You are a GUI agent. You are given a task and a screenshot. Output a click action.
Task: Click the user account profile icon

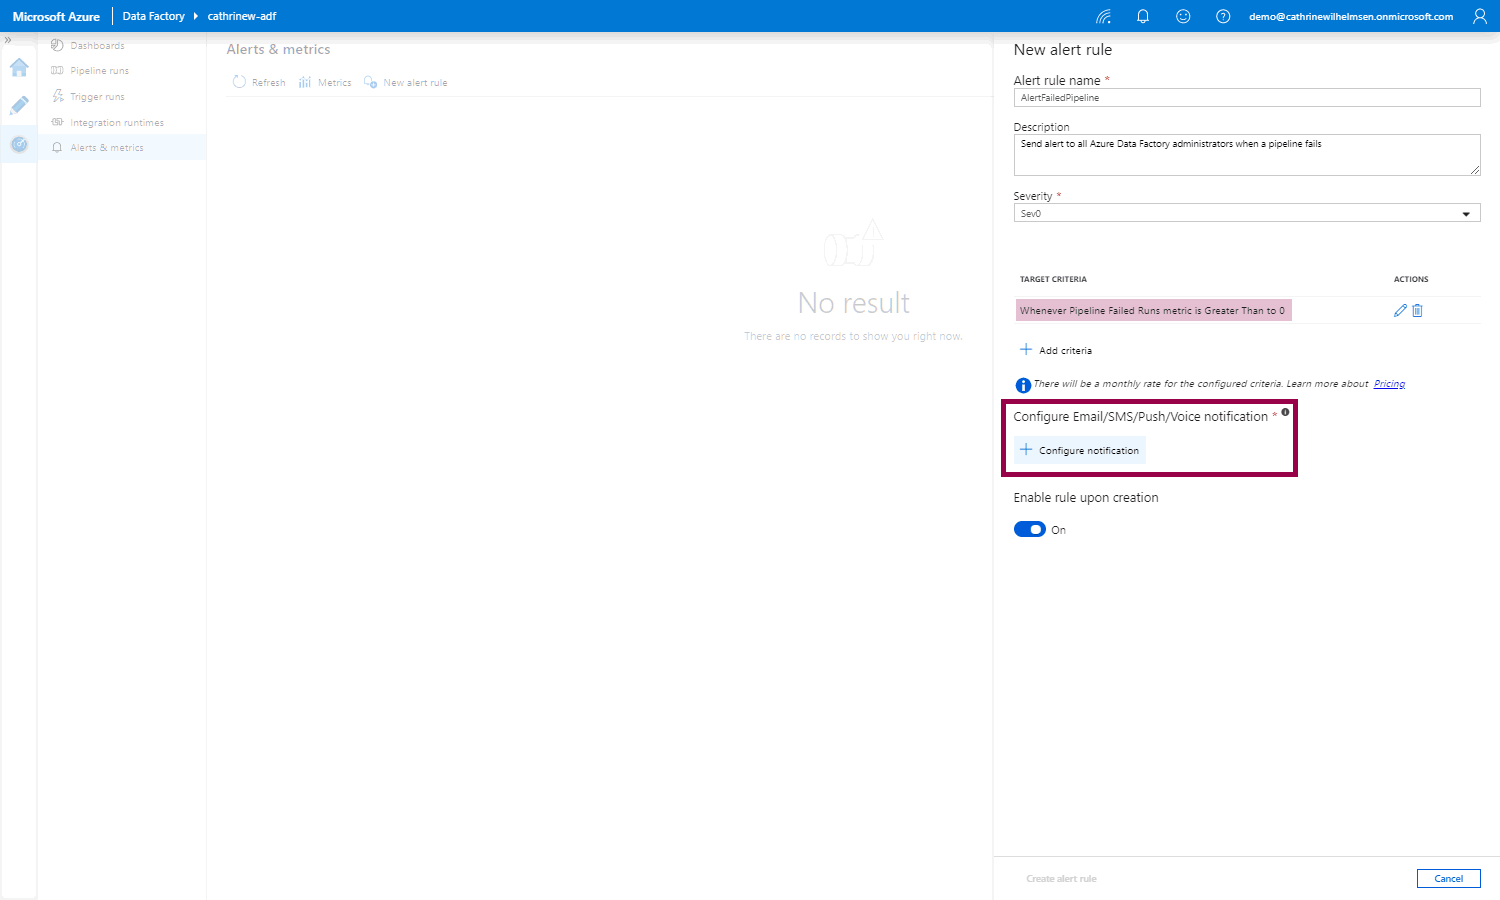[x=1480, y=16]
